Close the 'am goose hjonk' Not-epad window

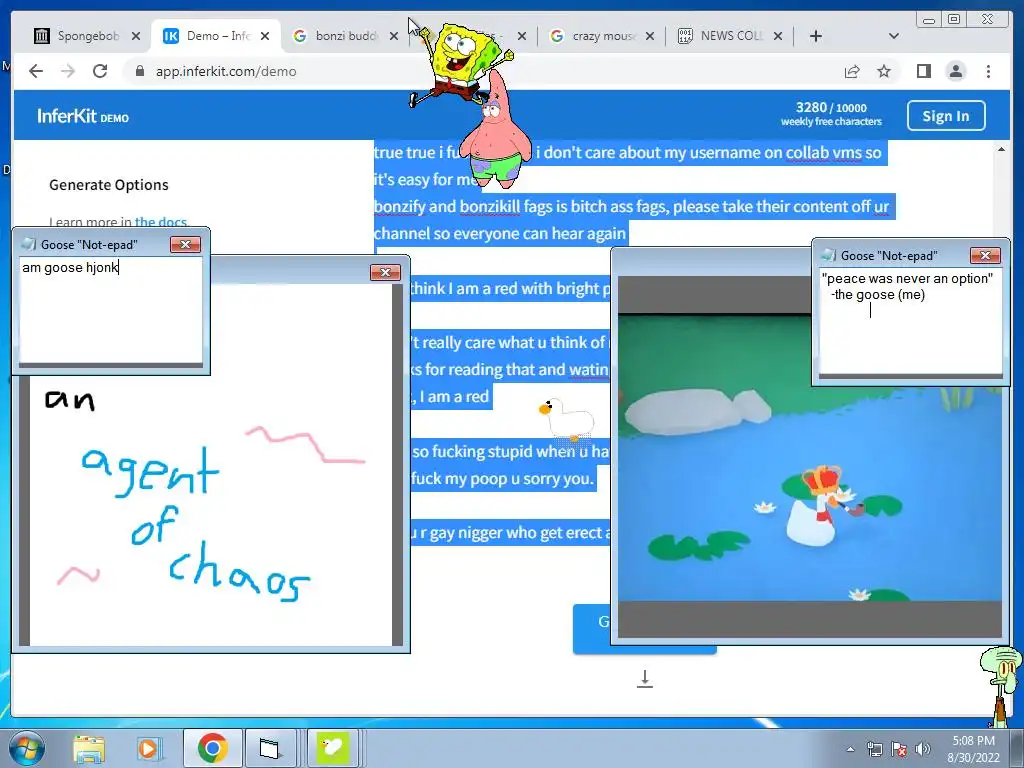185,244
